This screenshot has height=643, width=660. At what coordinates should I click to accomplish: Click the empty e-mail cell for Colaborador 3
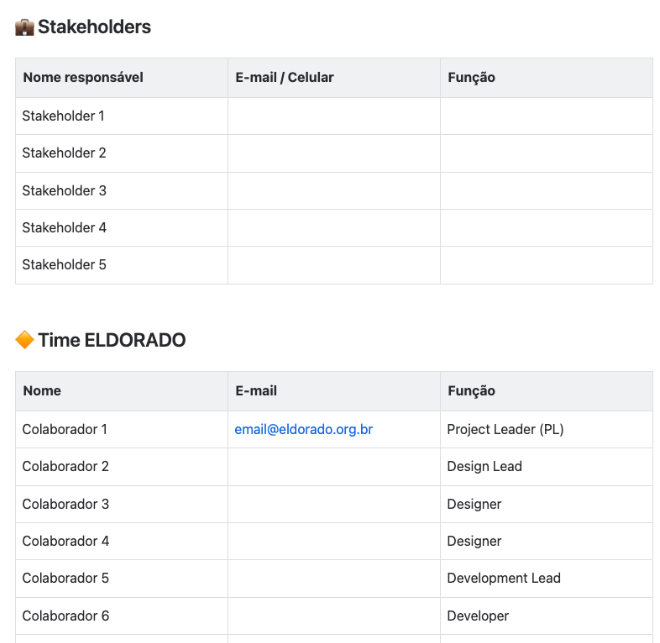coord(334,504)
